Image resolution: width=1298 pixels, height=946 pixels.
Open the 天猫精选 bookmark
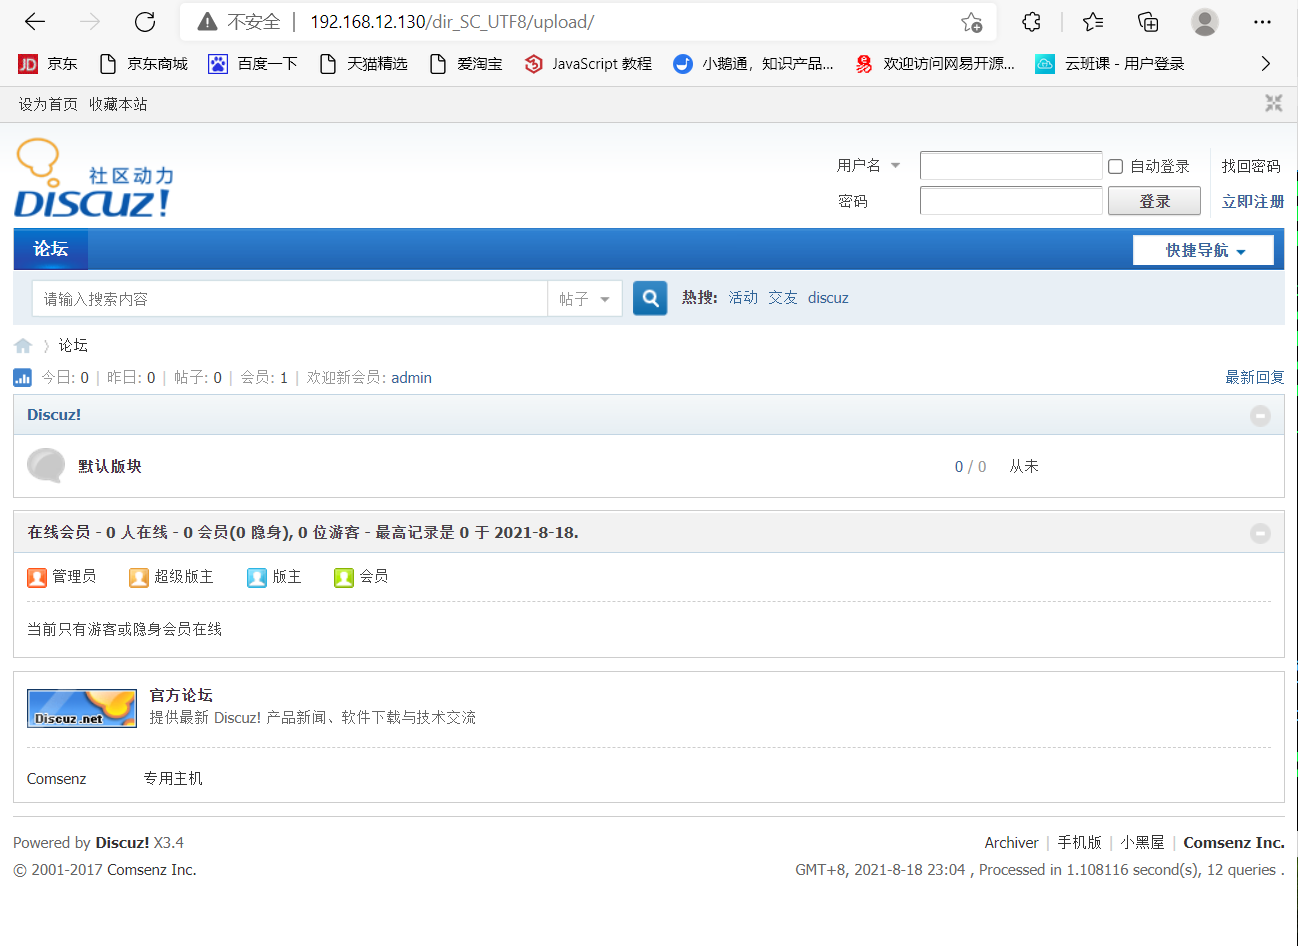tap(363, 64)
